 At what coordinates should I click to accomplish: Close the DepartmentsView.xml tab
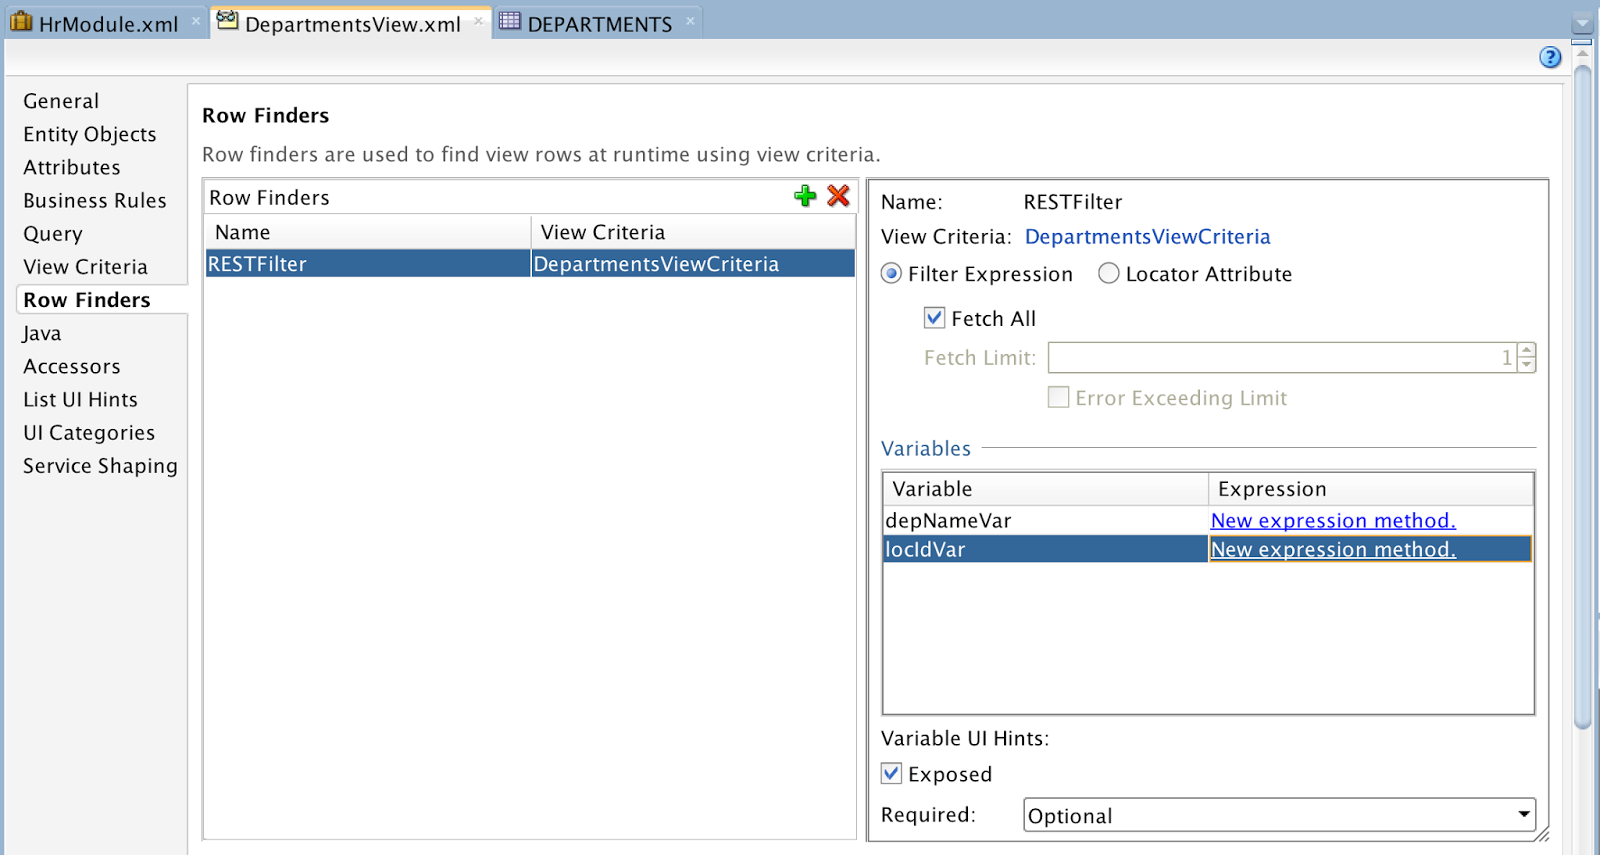479,21
